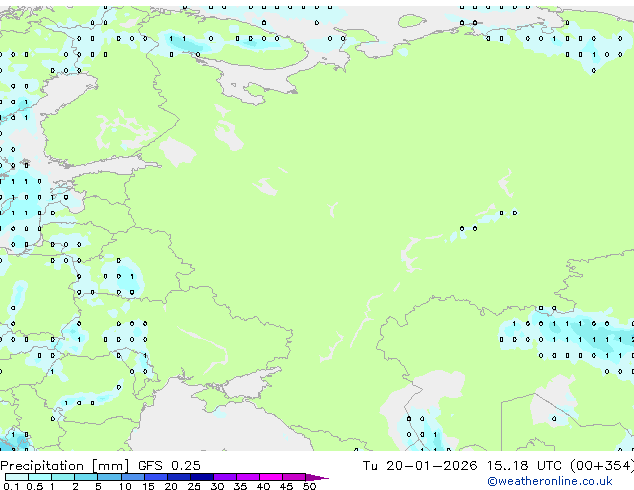Click the legend value '10'
Image resolution: width=634 pixels, height=490 pixels.
click(125, 486)
